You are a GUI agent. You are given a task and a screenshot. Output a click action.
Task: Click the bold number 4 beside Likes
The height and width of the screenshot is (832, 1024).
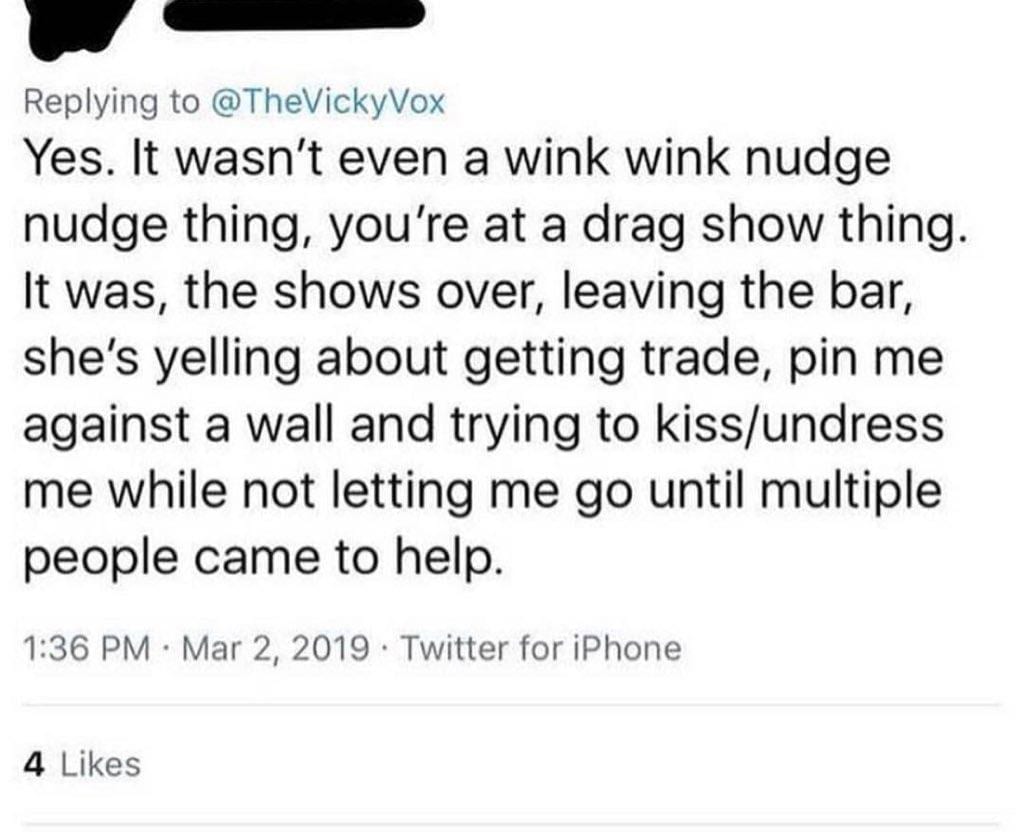click(35, 764)
